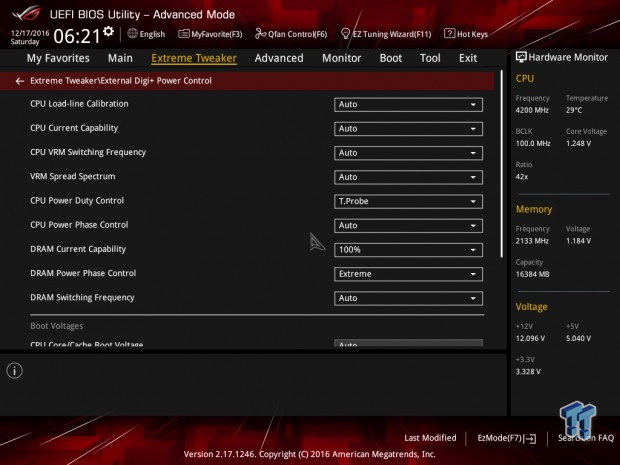The height and width of the screenshot is (465, 620).
Task: Open the Advanced tab
Action: [279, 58]
